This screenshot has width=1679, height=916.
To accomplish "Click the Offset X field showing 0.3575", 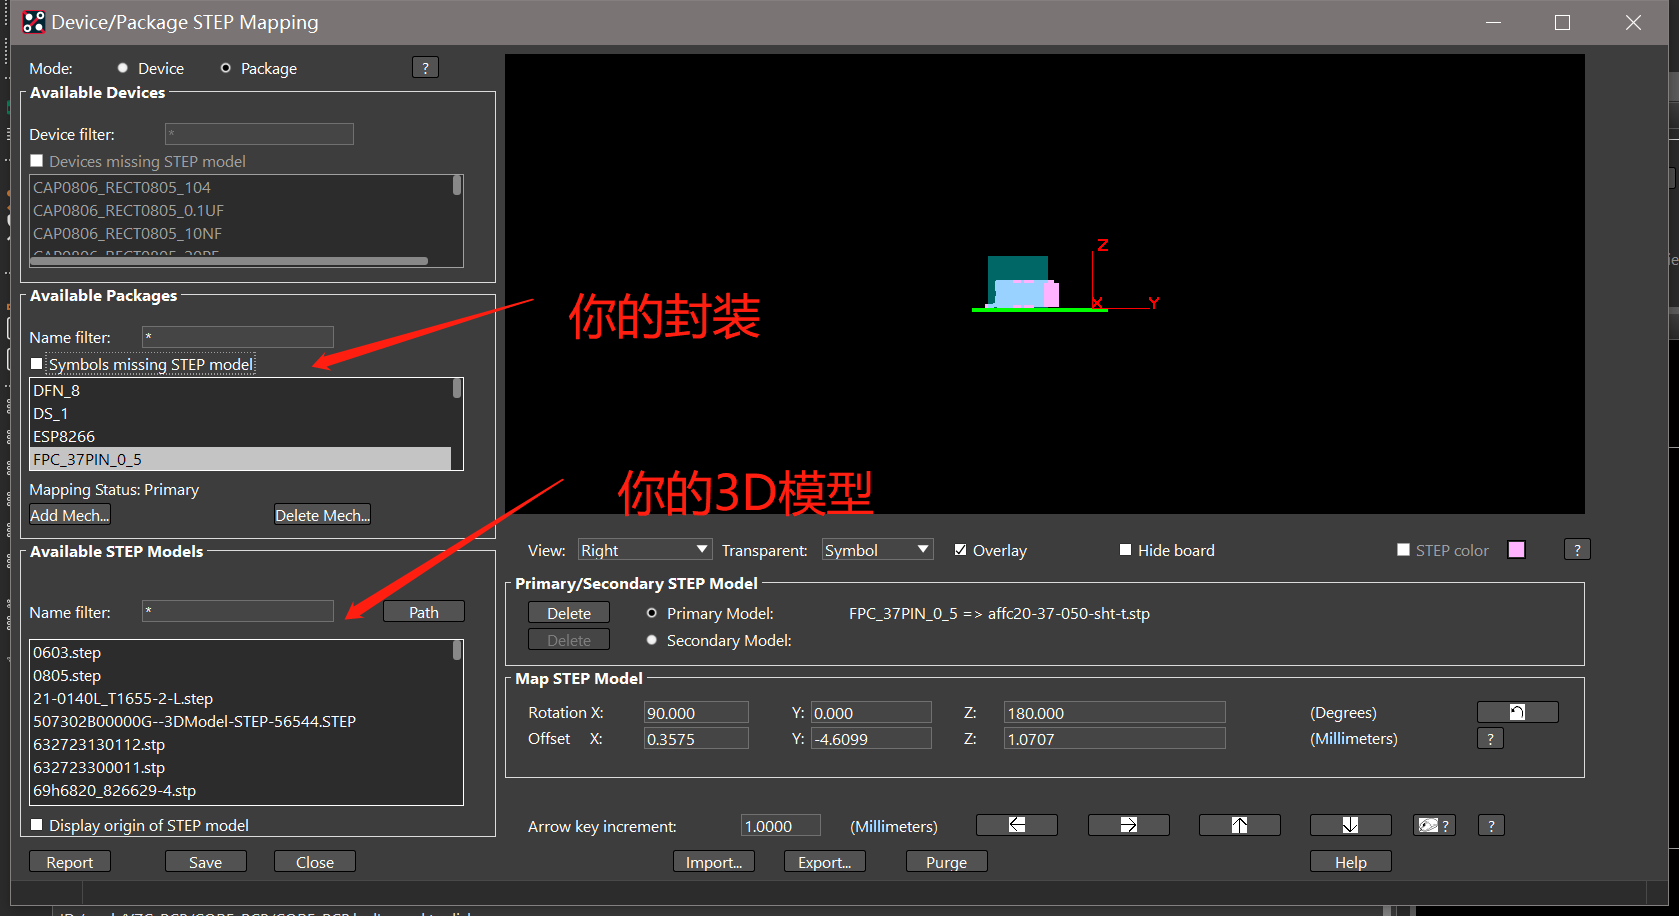I will click(x=696, y=738).
